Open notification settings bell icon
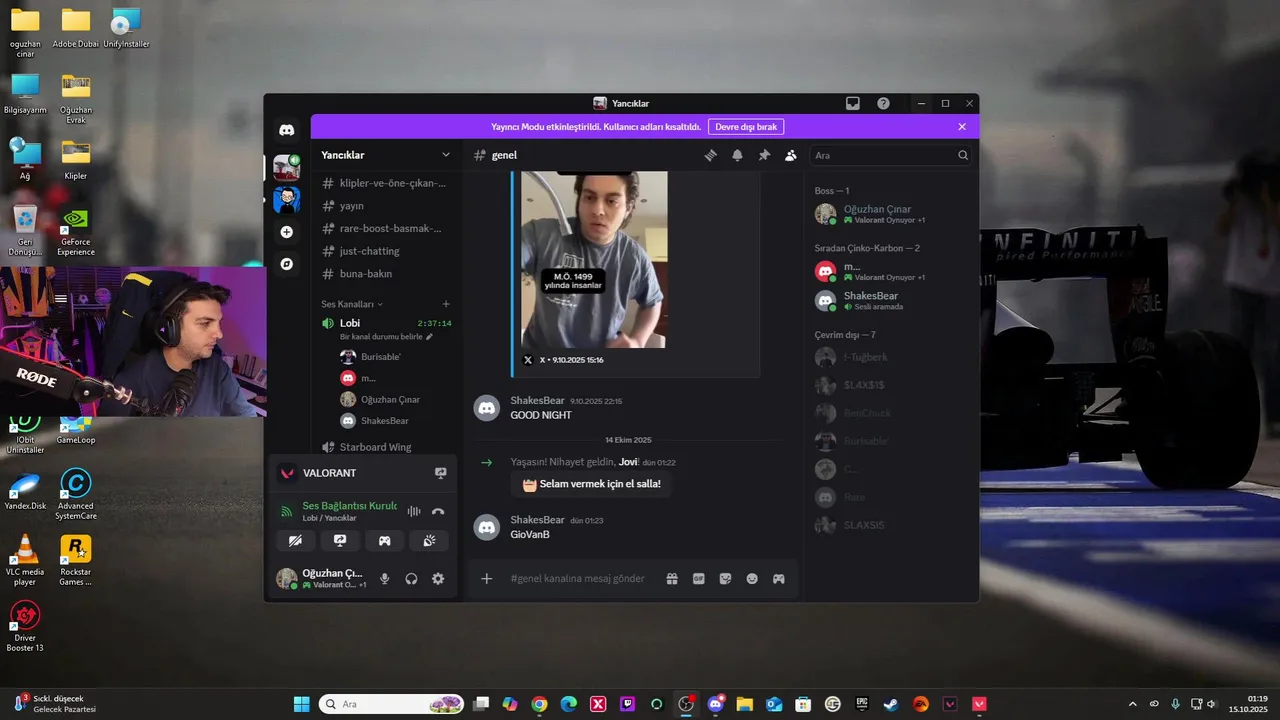 [737, 155]
